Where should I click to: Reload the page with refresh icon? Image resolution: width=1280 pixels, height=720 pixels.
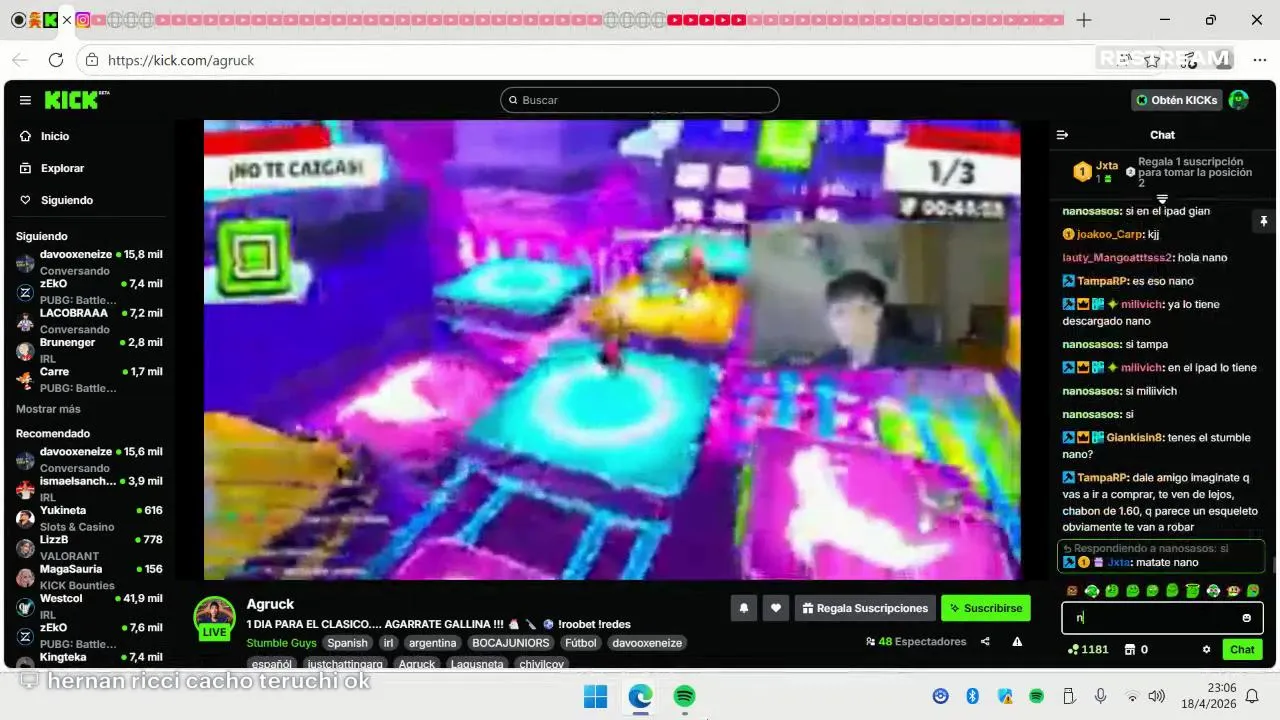56,60
